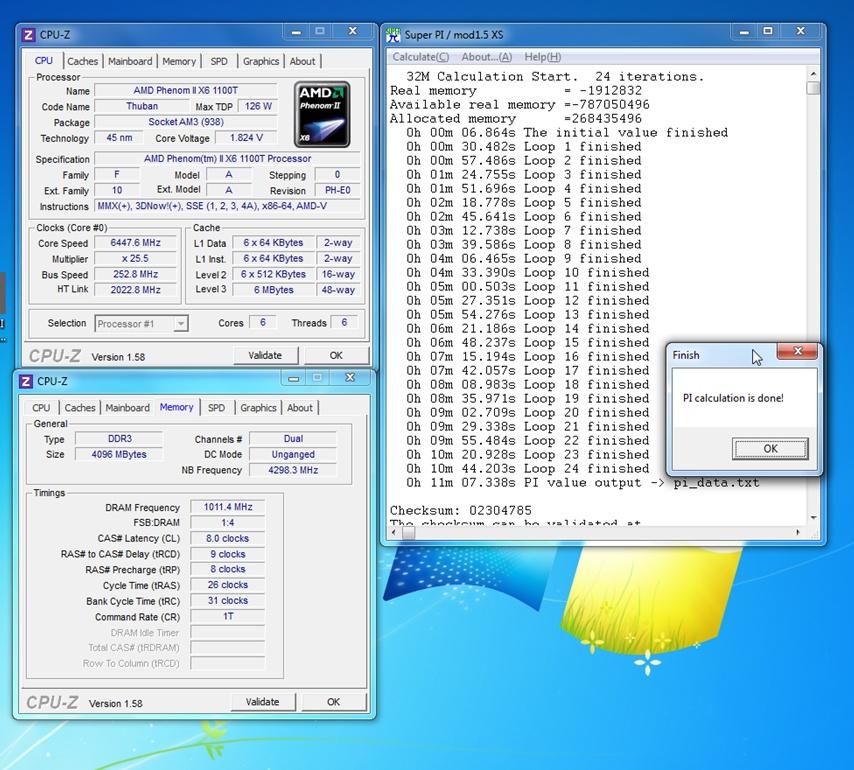Select SPD tab in lower CPU-Z
The width and height of the screenshot is (854, 770).
[216, 407]
